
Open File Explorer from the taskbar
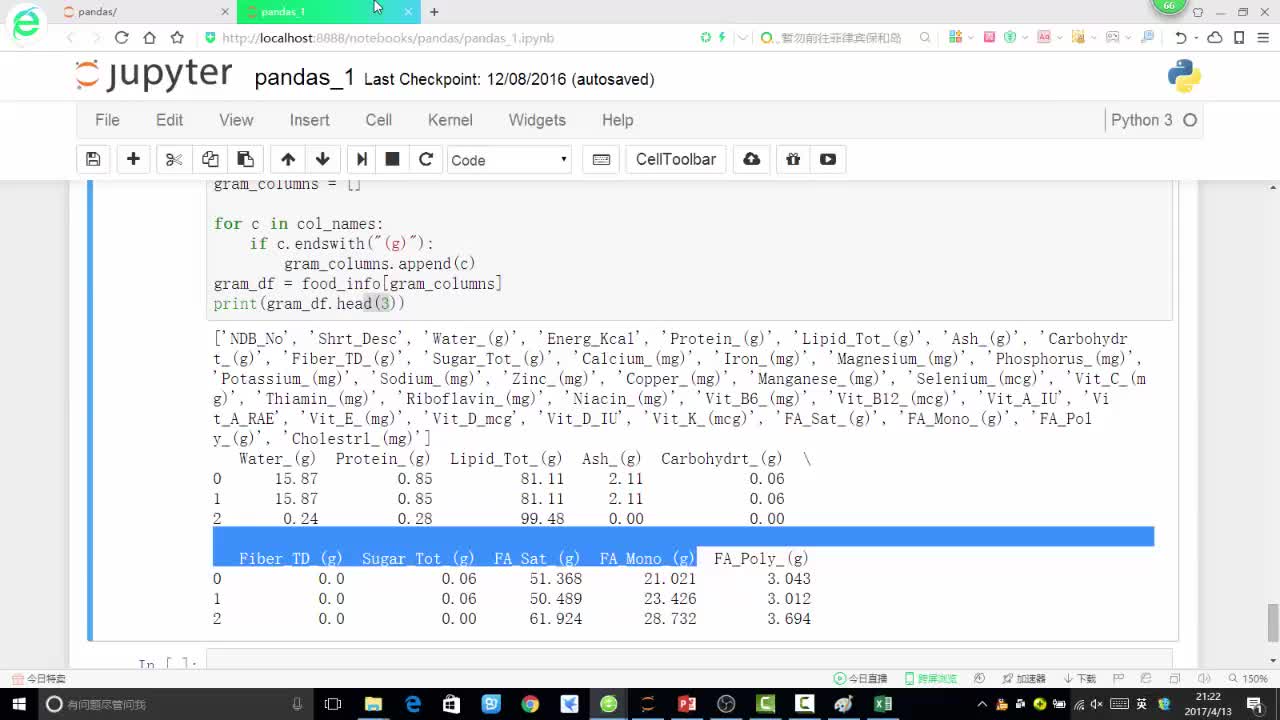click(x=373, y=704)
